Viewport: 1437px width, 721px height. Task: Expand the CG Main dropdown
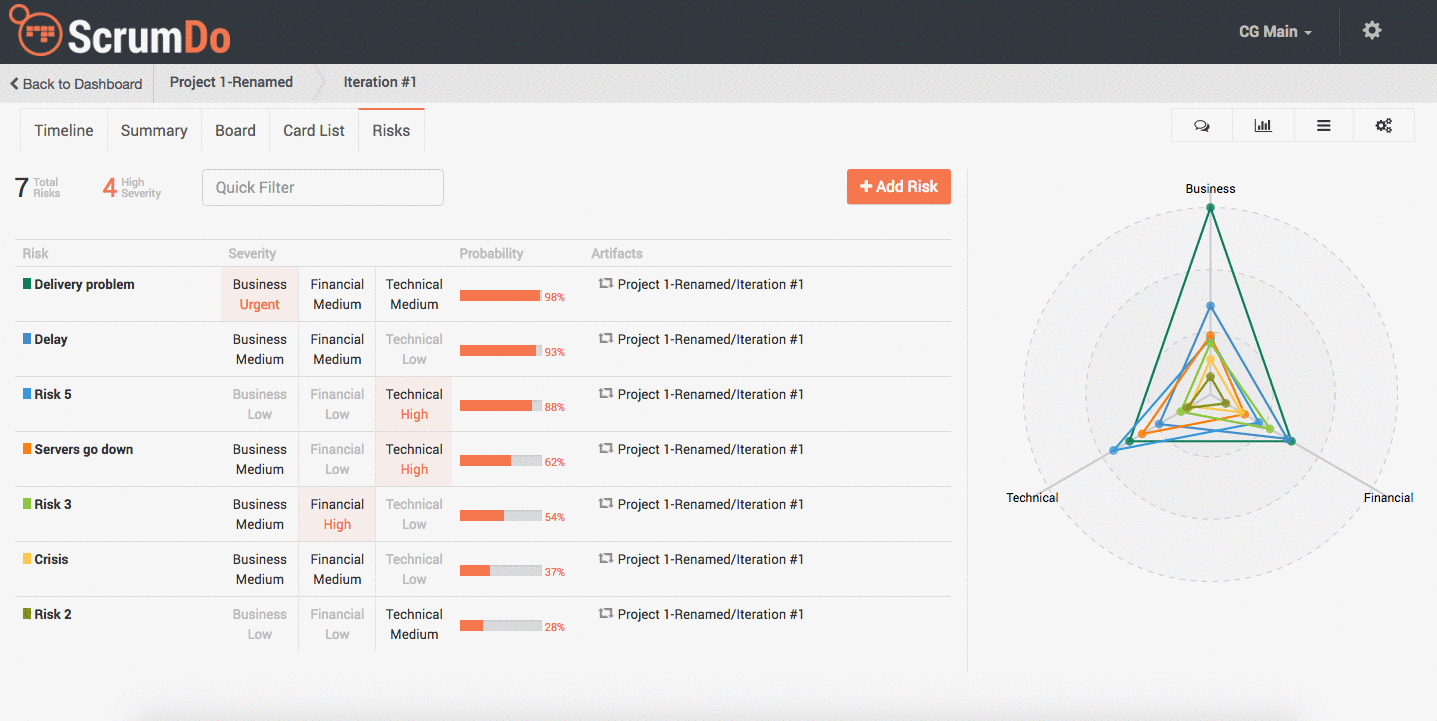coord(1275,32)
